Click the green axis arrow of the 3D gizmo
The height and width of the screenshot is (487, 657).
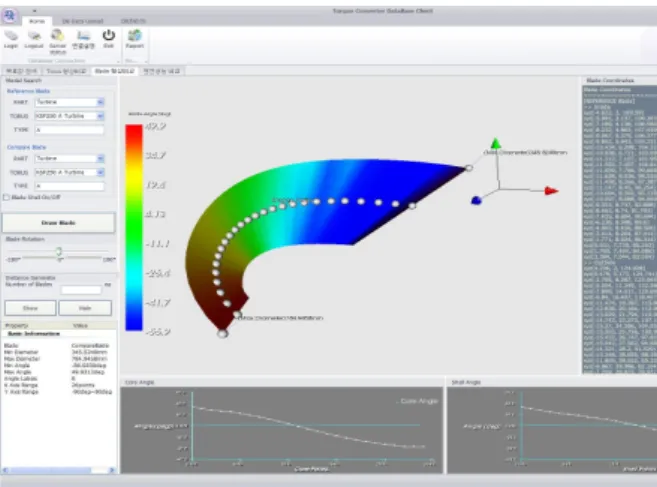click(496, 143)
